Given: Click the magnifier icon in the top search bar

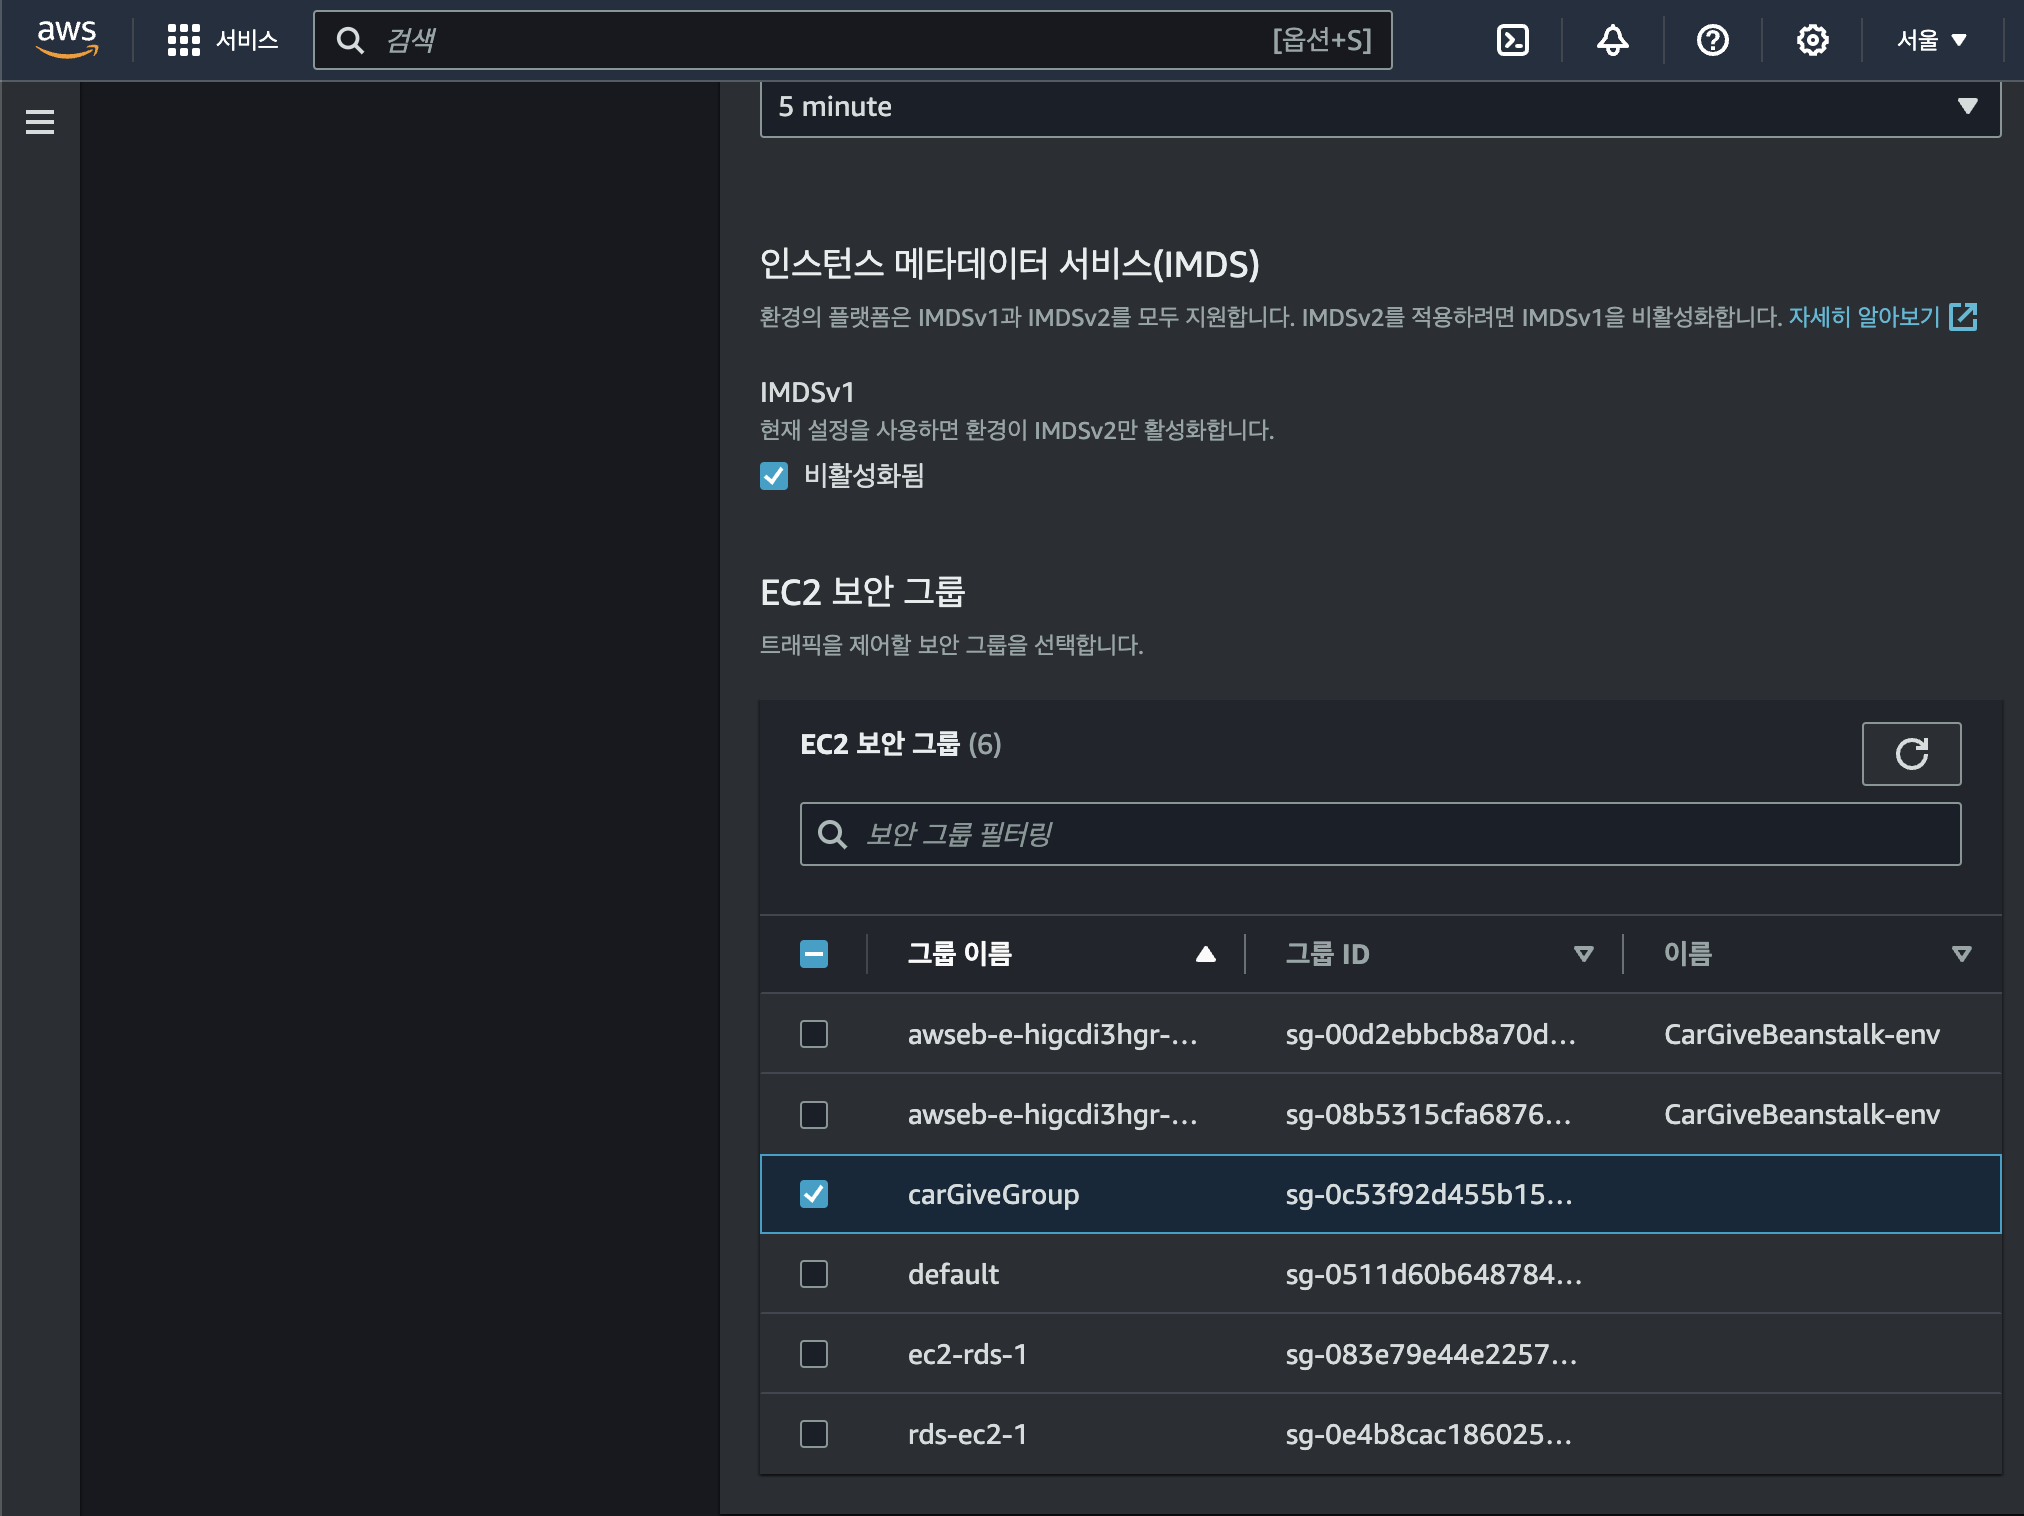Looking at the screenshot, I should coord(350,40).
